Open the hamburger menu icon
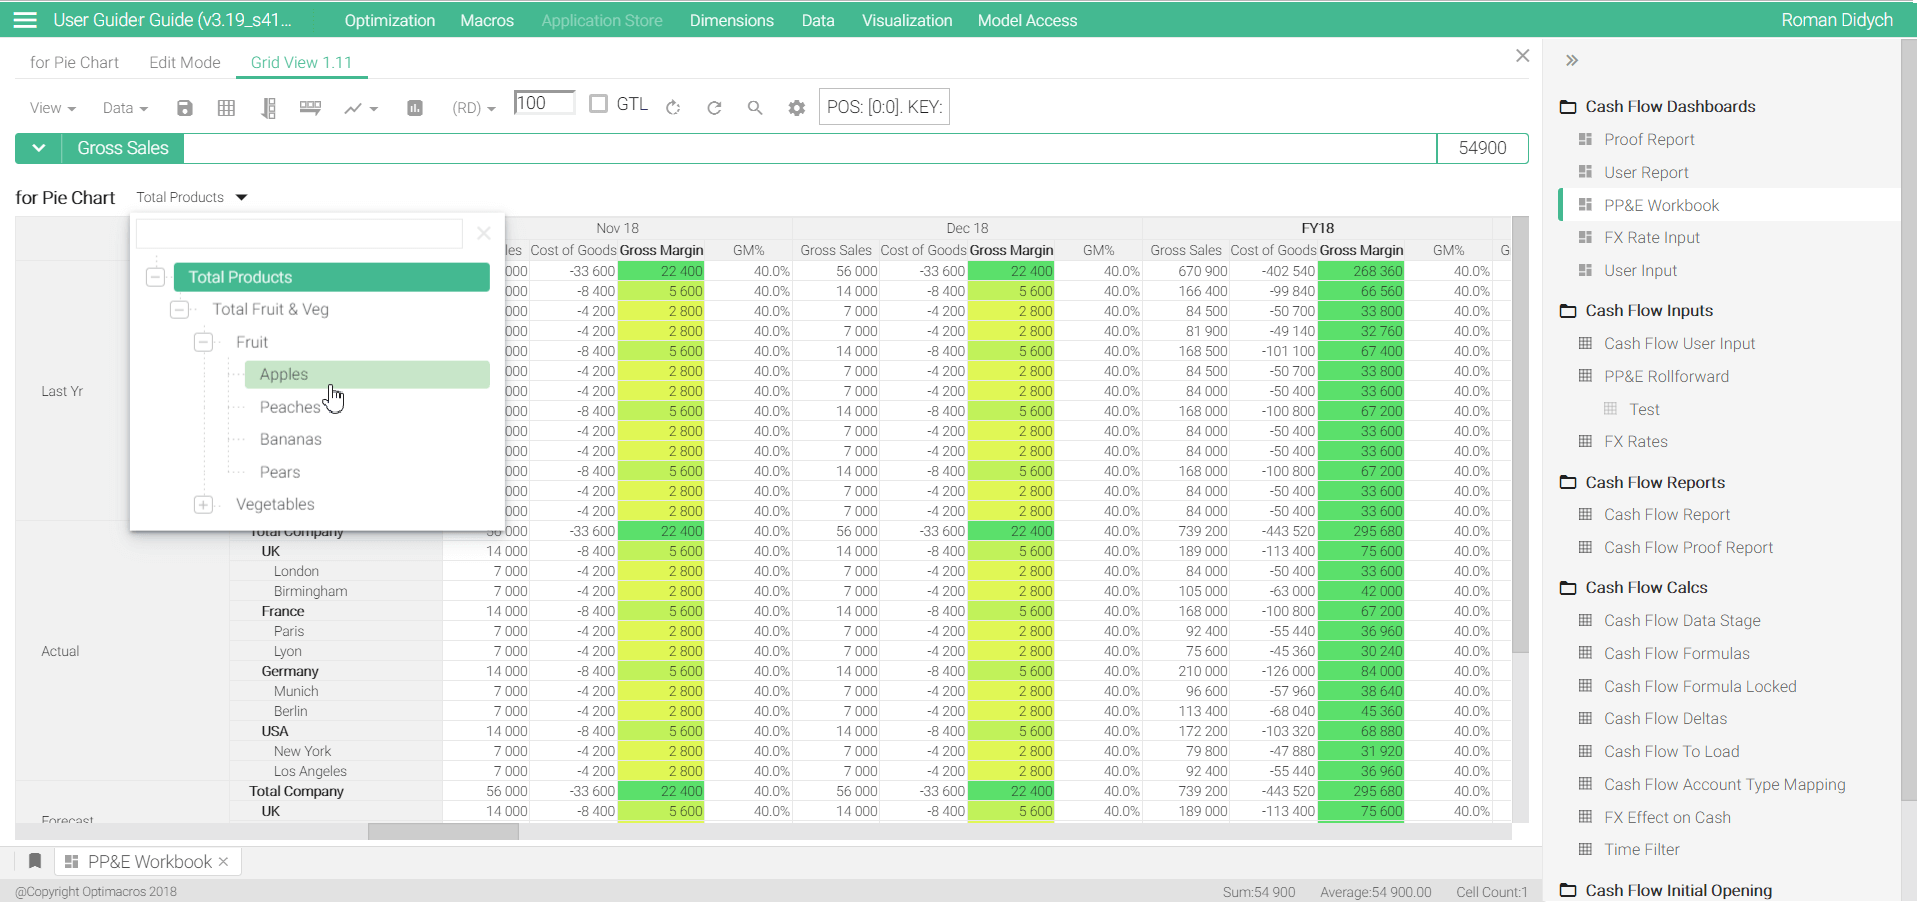Viewport: 1918px width, 902px height. click(25, 20)
